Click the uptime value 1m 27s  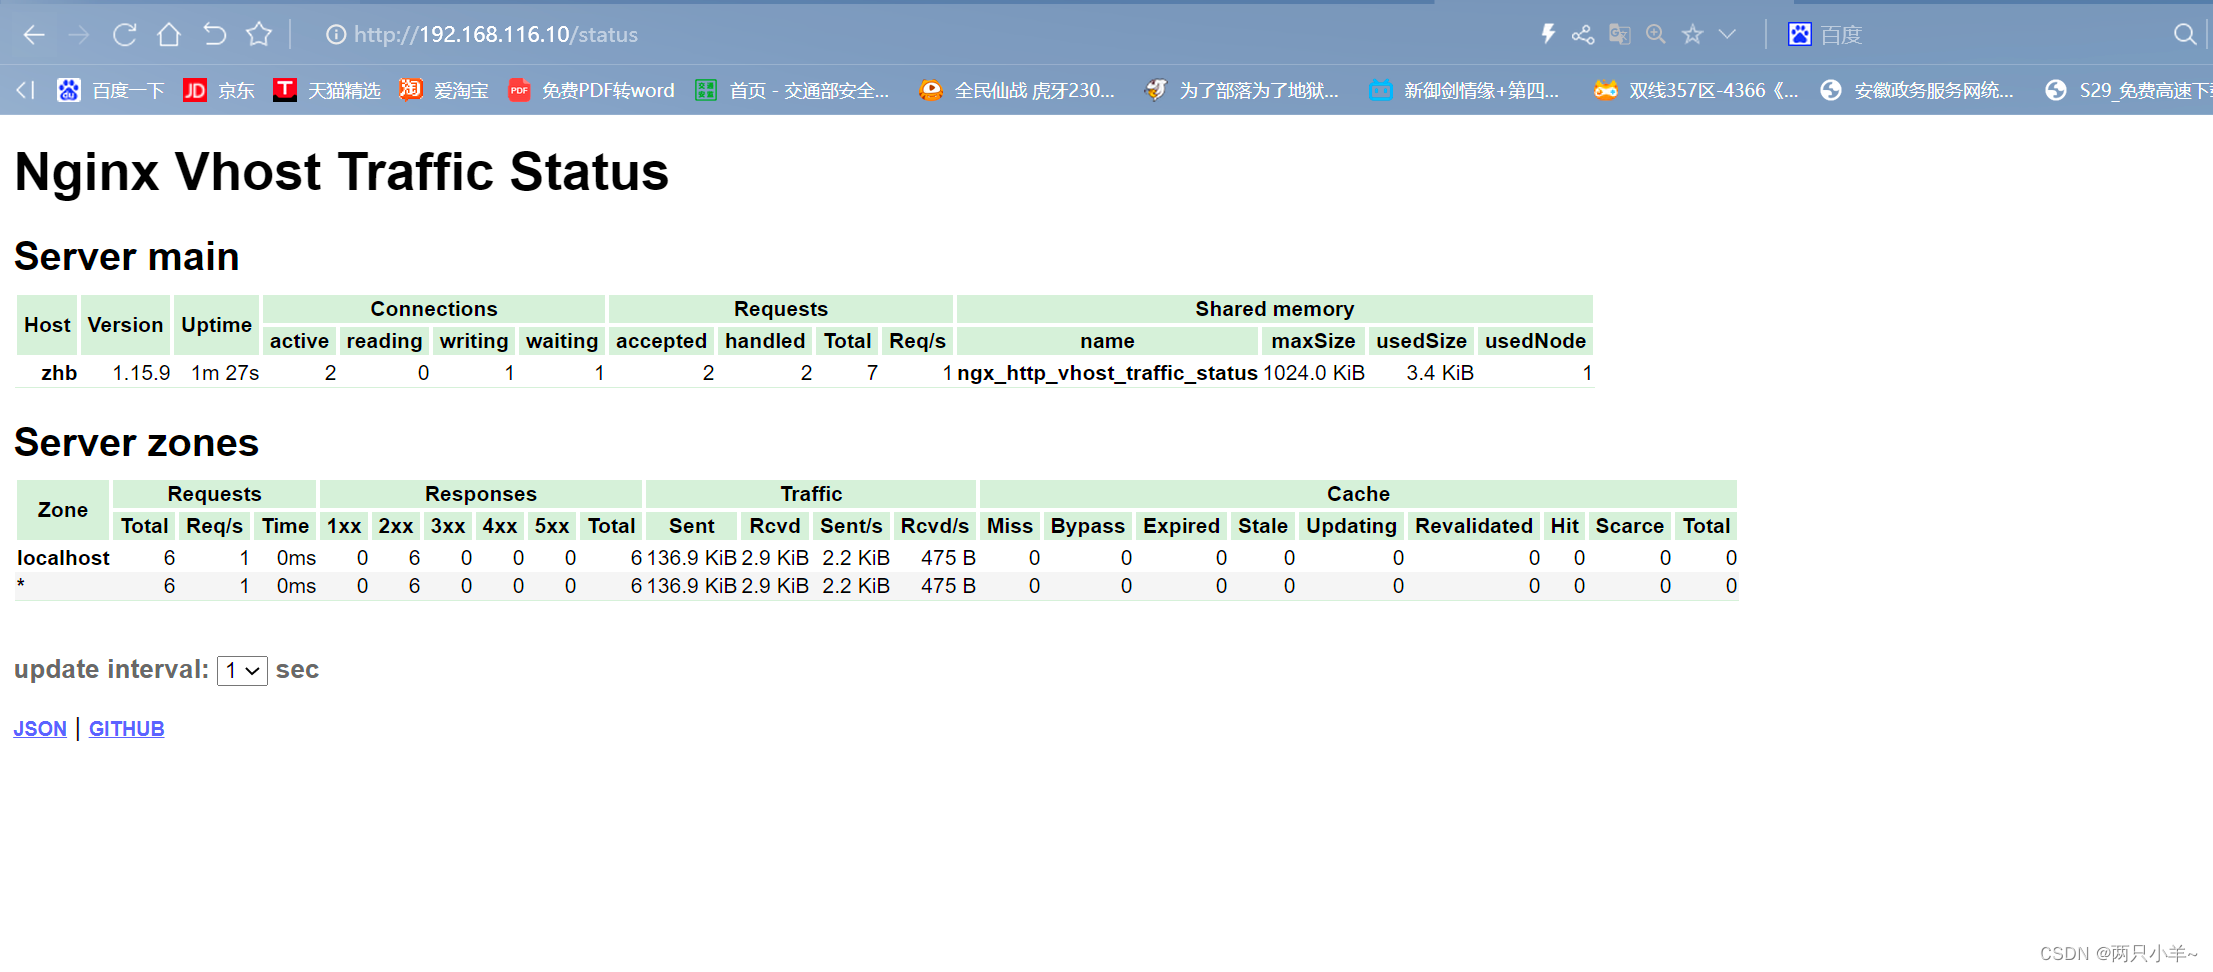[x=225, y=373]
